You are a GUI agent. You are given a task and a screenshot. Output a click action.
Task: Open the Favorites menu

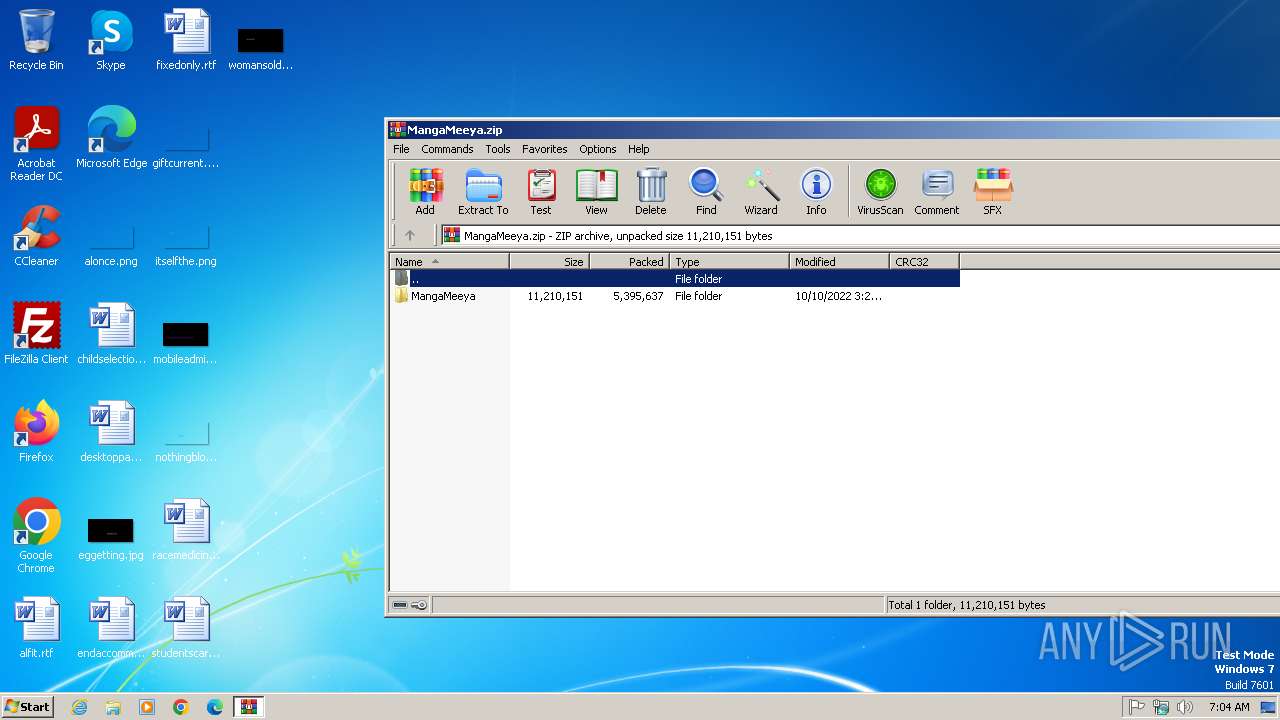(545, 149)
